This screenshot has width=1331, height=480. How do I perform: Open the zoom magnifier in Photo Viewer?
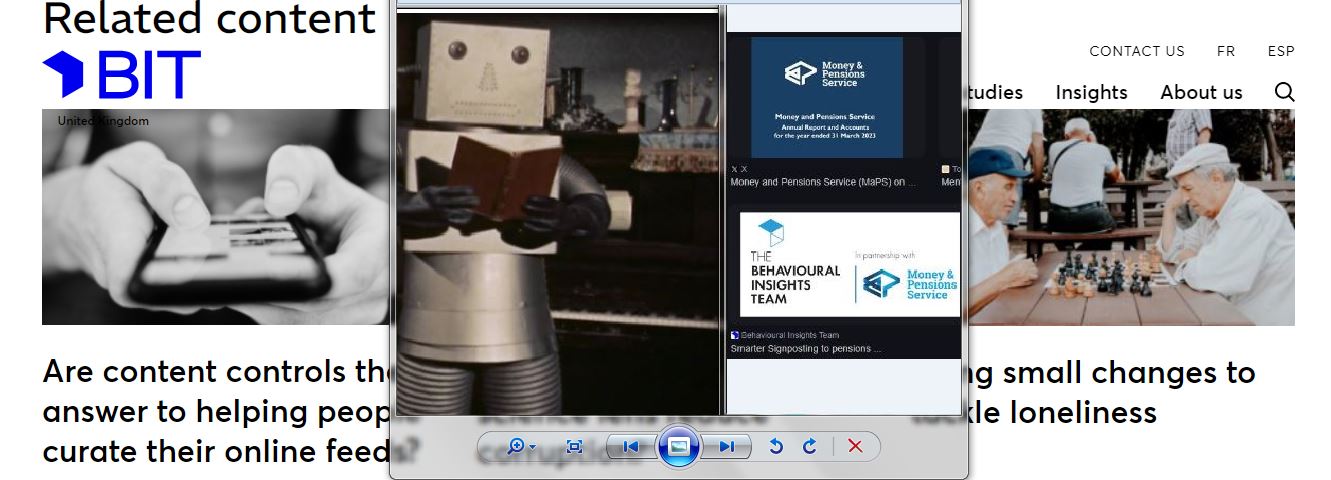(x=516, y=447)
